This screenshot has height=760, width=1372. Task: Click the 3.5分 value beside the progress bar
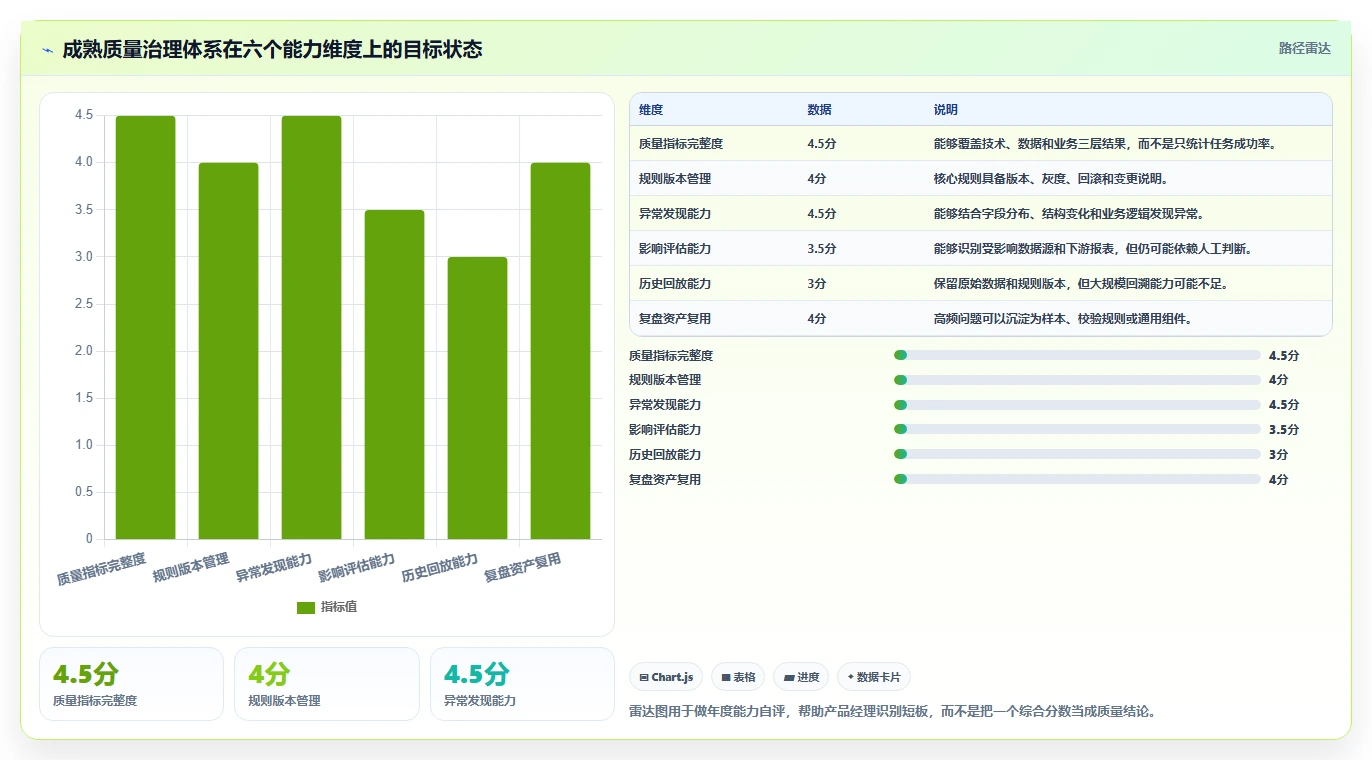point(1284,430)
